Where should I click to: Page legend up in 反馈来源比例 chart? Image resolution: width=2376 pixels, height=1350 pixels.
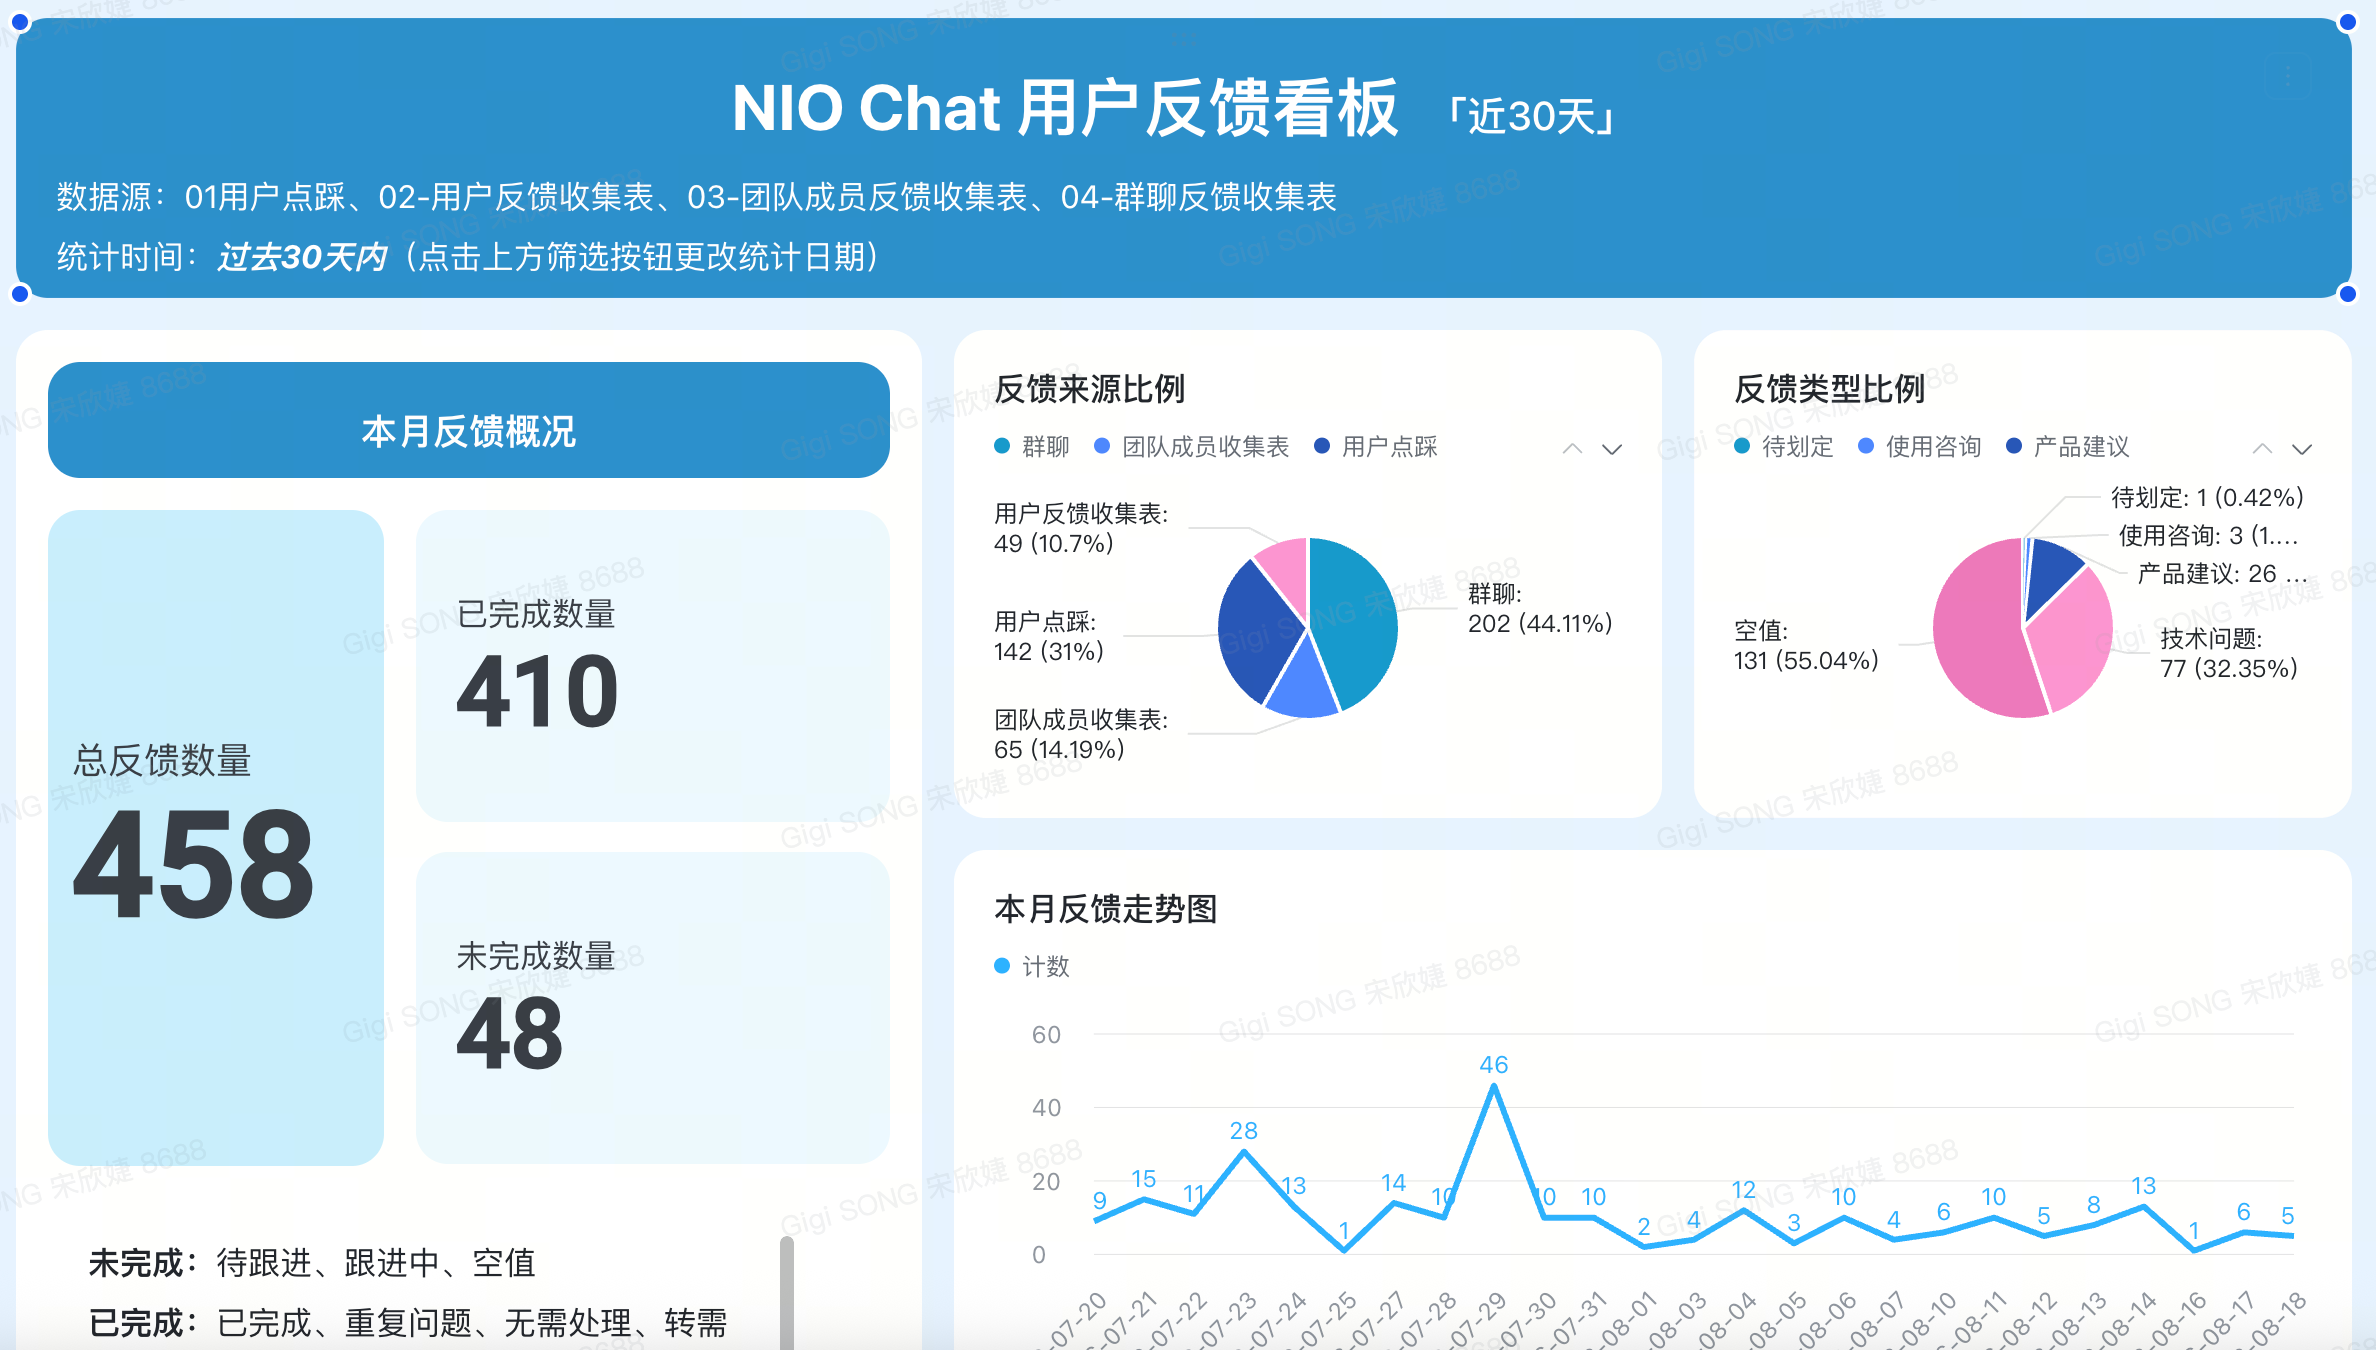(1572, 449)
